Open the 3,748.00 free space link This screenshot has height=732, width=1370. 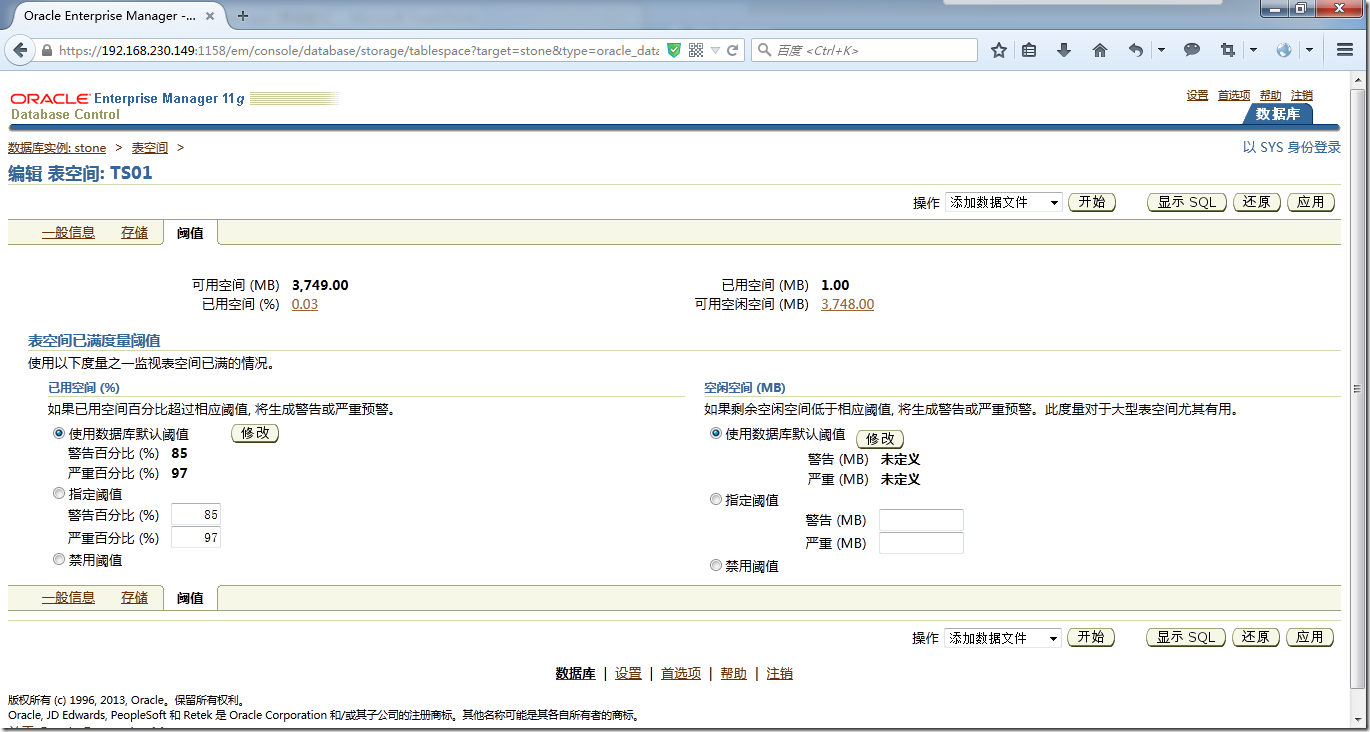point(847,304)
